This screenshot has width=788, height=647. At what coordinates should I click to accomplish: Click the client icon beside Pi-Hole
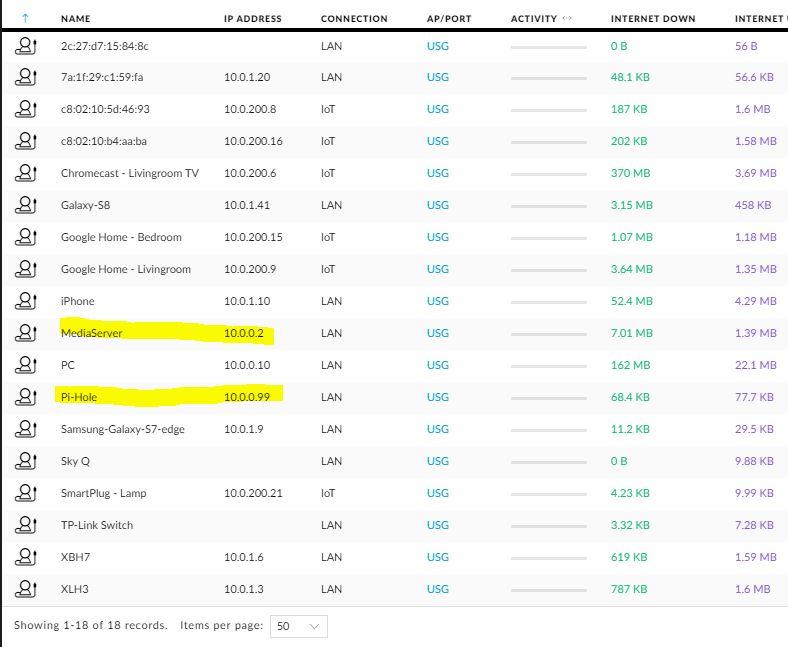tap(26, 397)
